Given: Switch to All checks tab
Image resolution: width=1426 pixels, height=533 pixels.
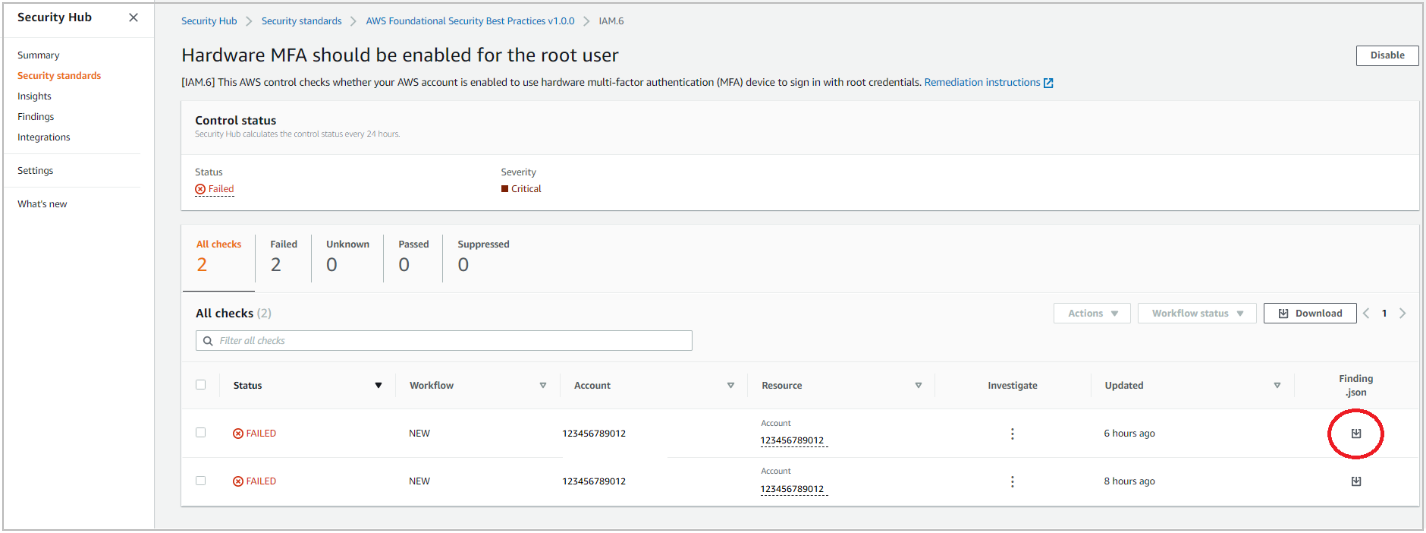Looking at the screenshot, I should [218, 256].
